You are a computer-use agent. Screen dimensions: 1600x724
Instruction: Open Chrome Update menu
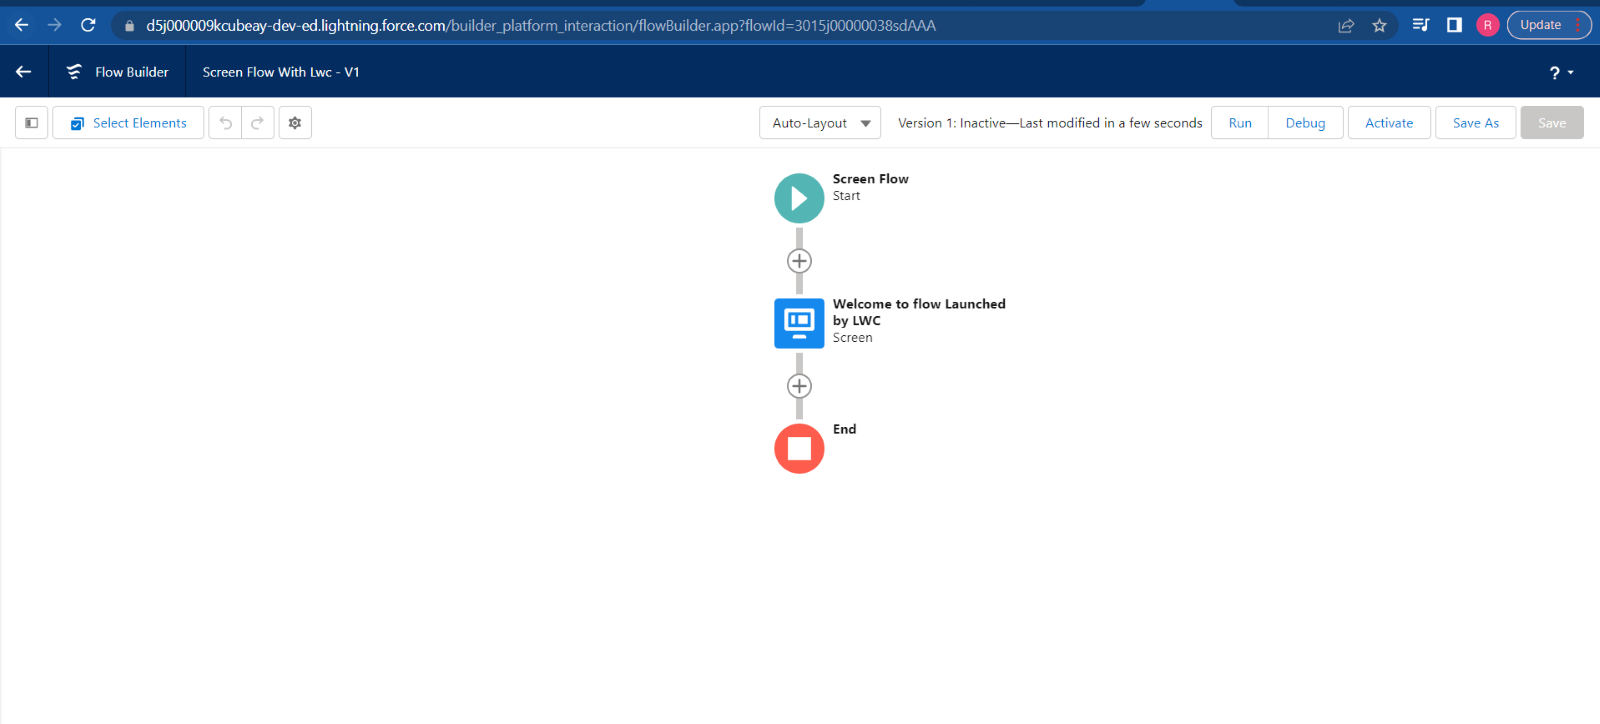pos(1548,25)
